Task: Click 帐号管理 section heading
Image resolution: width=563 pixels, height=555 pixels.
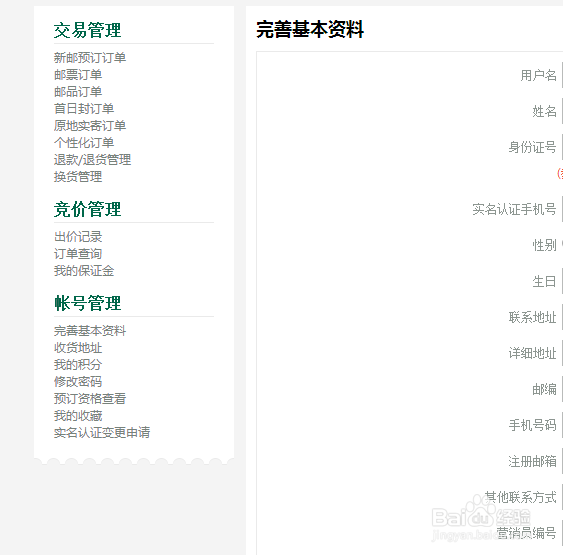Action: (88, 303)
